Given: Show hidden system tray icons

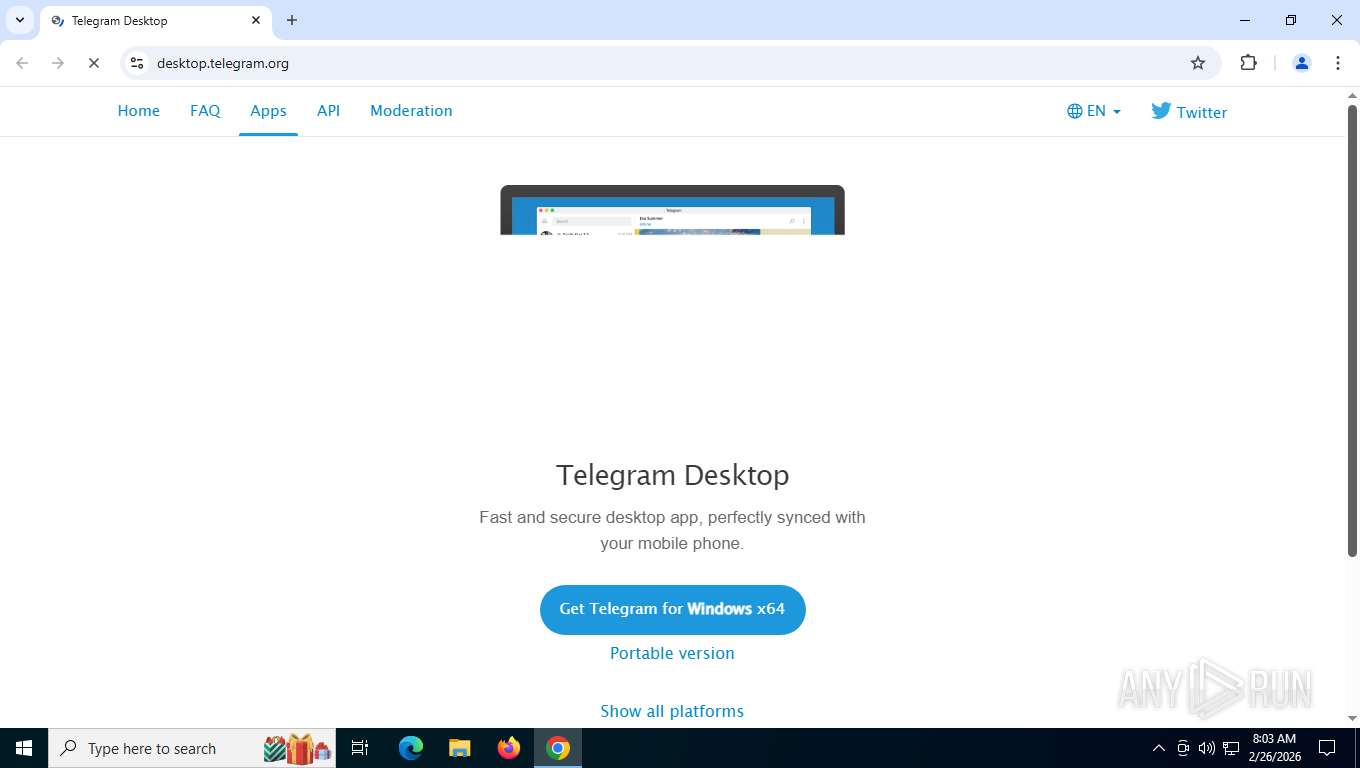Looking at the screenshot, I should (1159, 748).
